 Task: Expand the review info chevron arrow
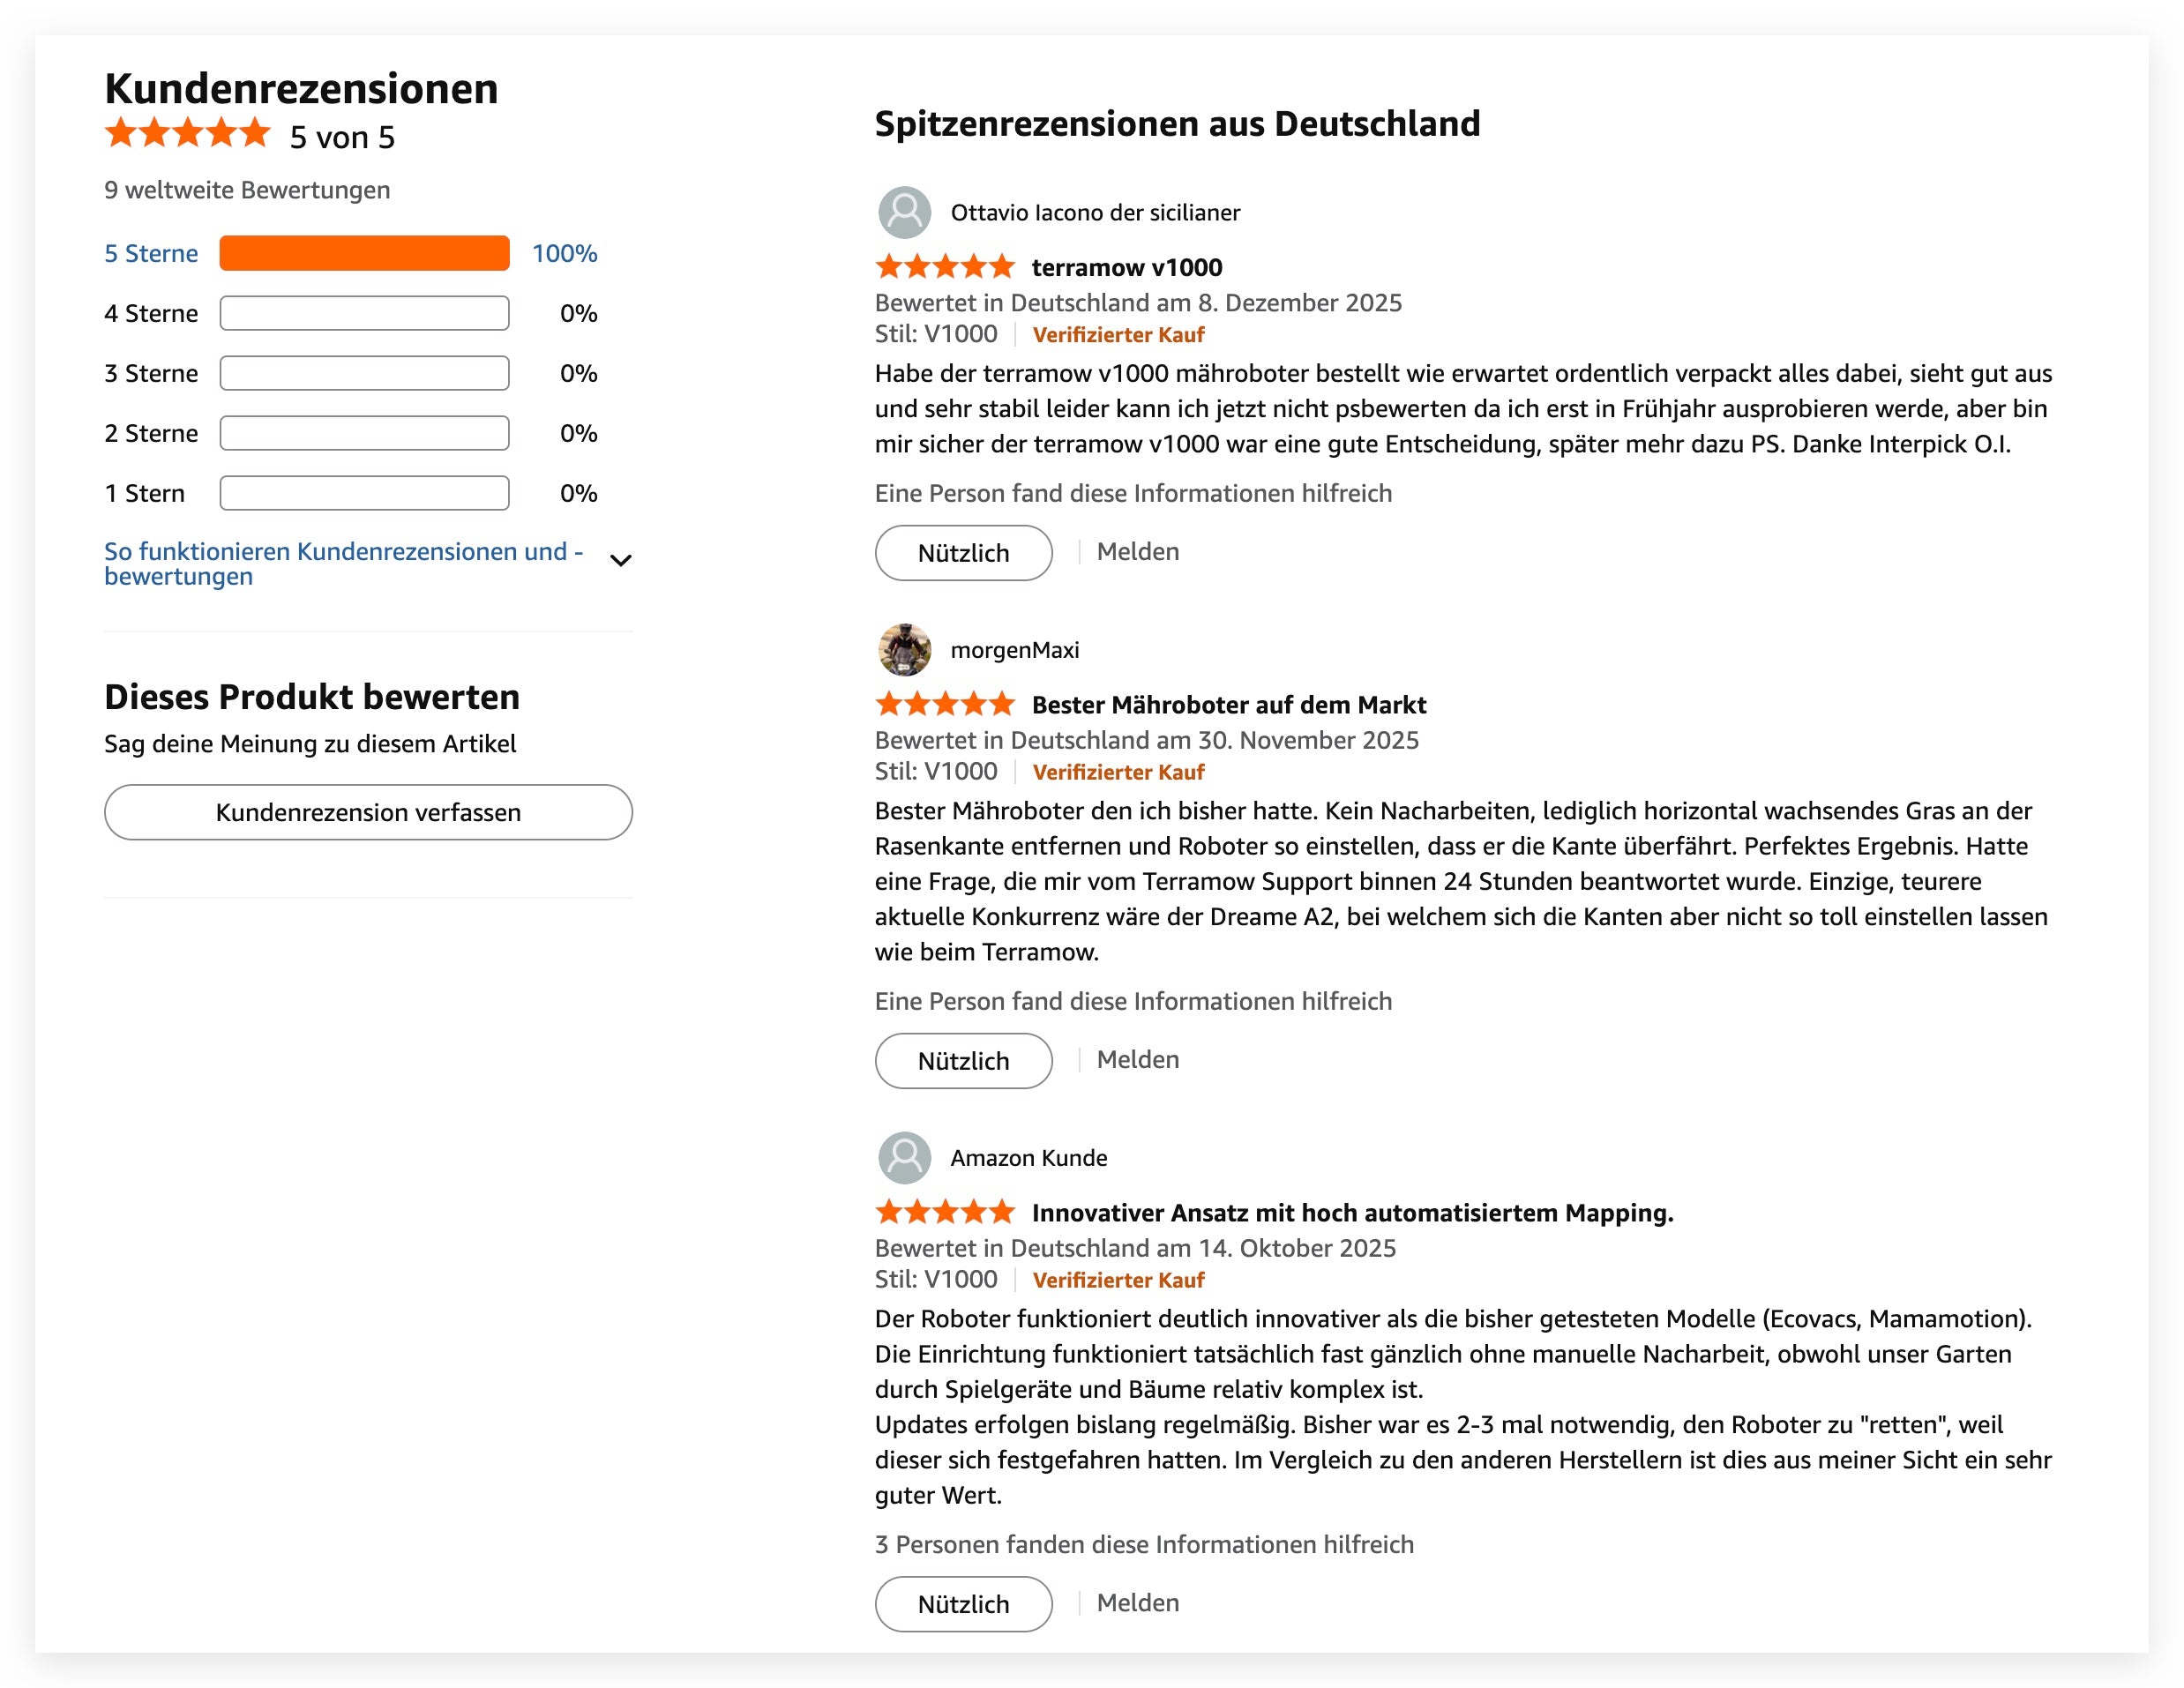point(620,561)
